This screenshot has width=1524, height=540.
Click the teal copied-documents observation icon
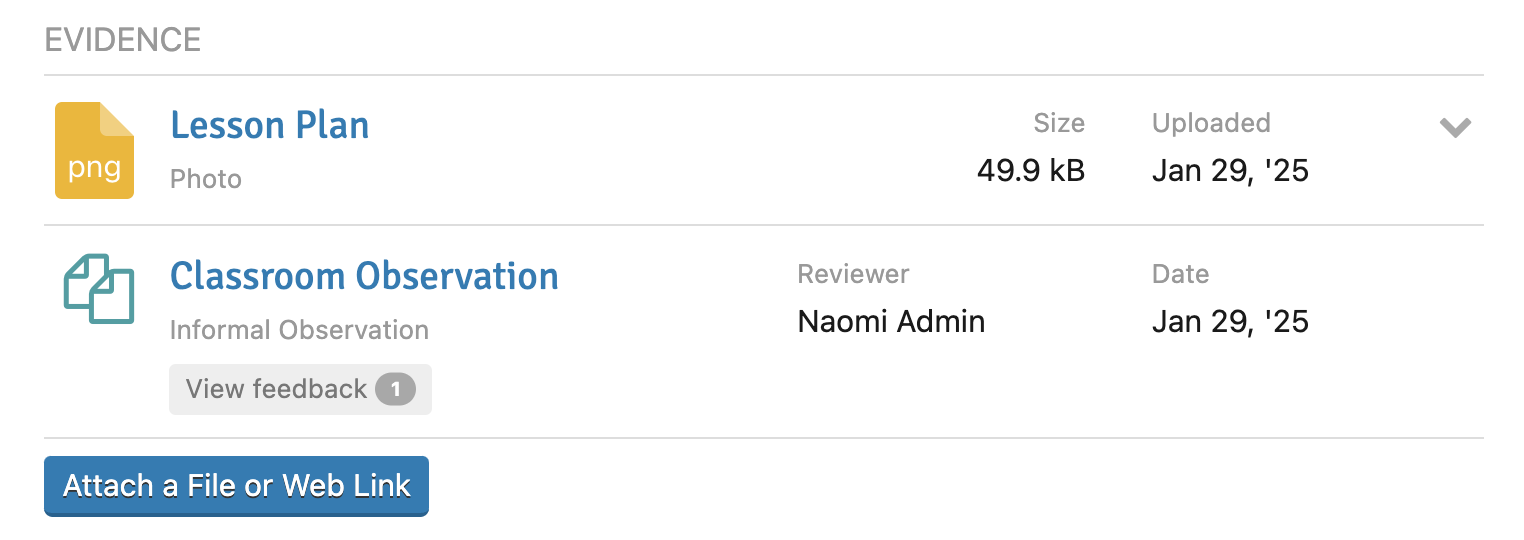99,290
